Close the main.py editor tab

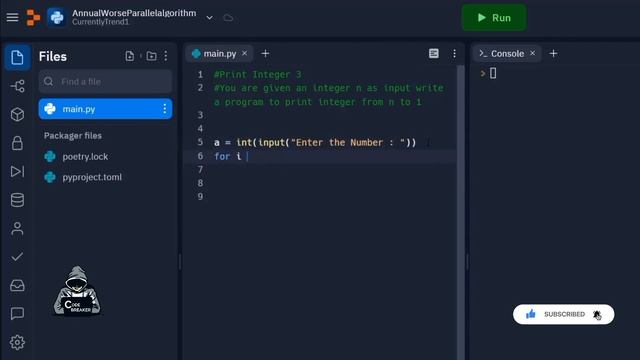(x=244, y=53)
